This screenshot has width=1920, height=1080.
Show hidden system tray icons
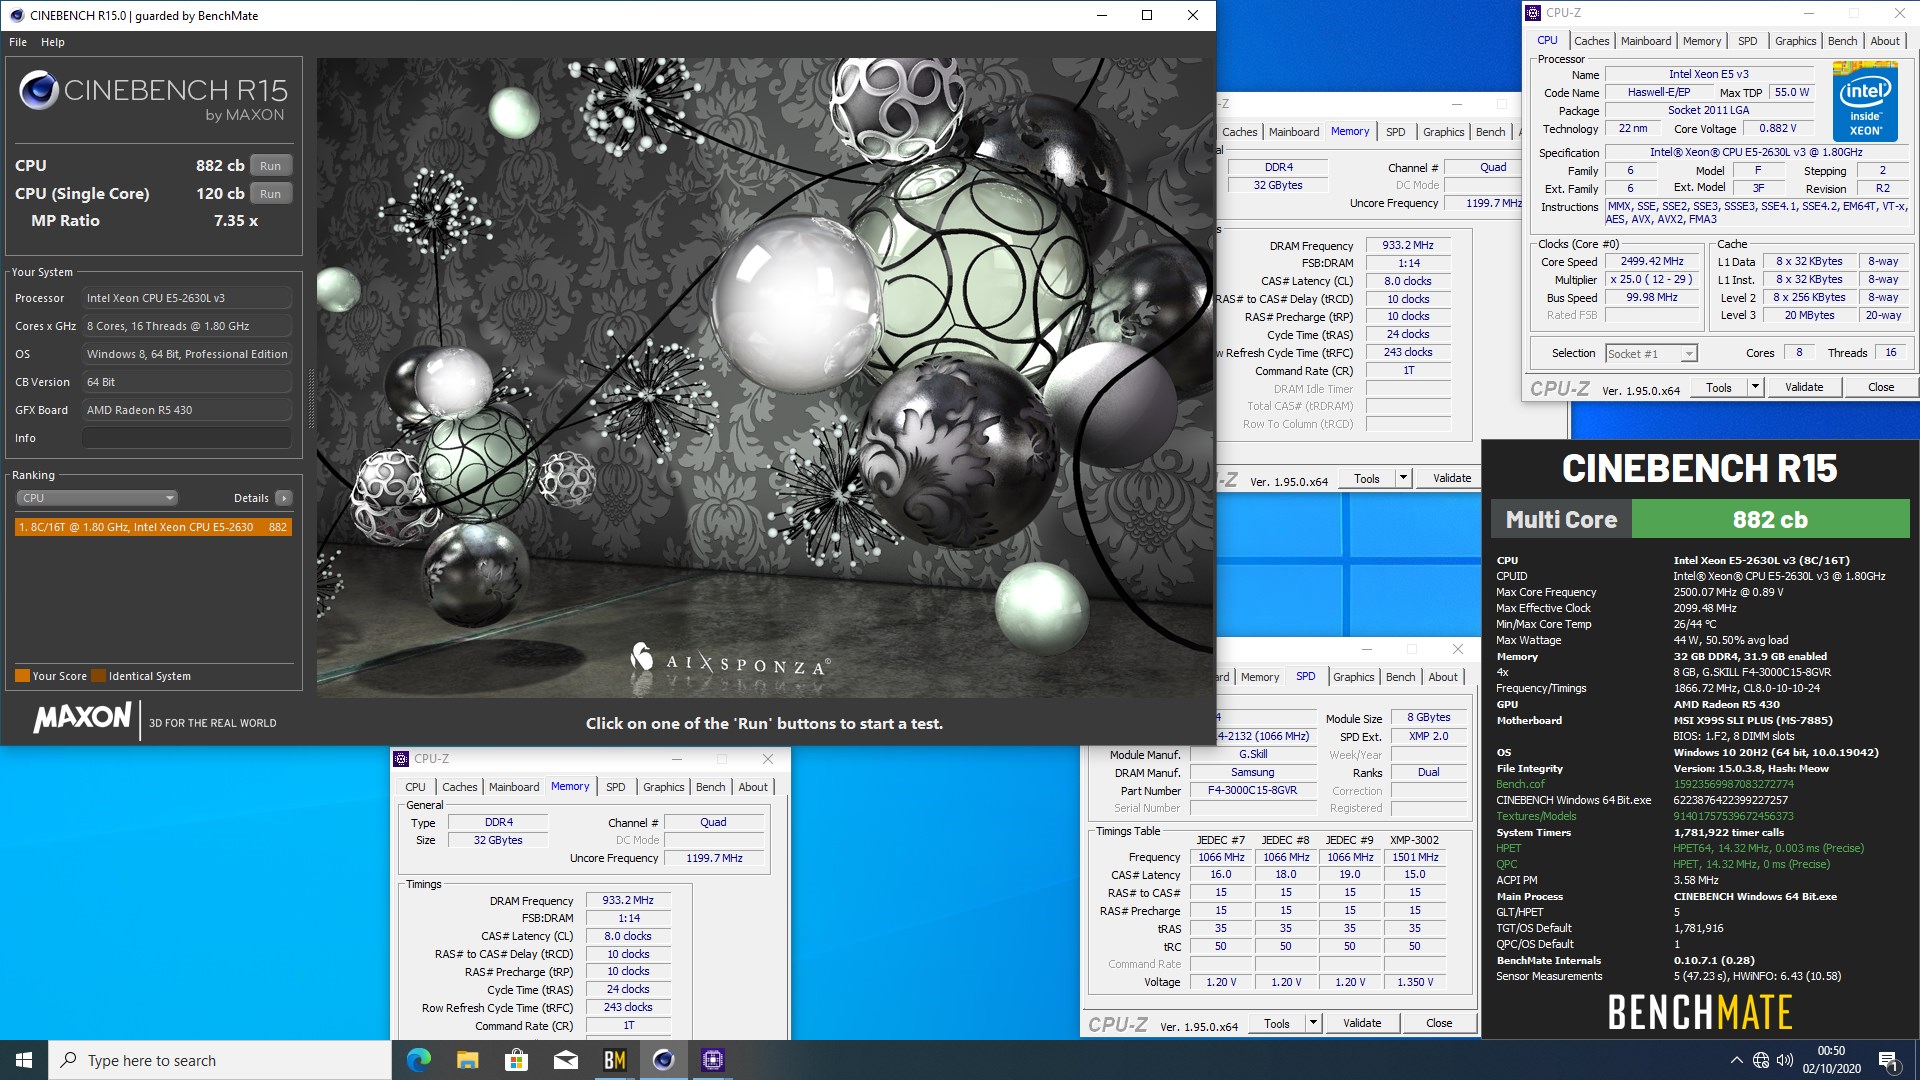[x=1736, y=1060]
